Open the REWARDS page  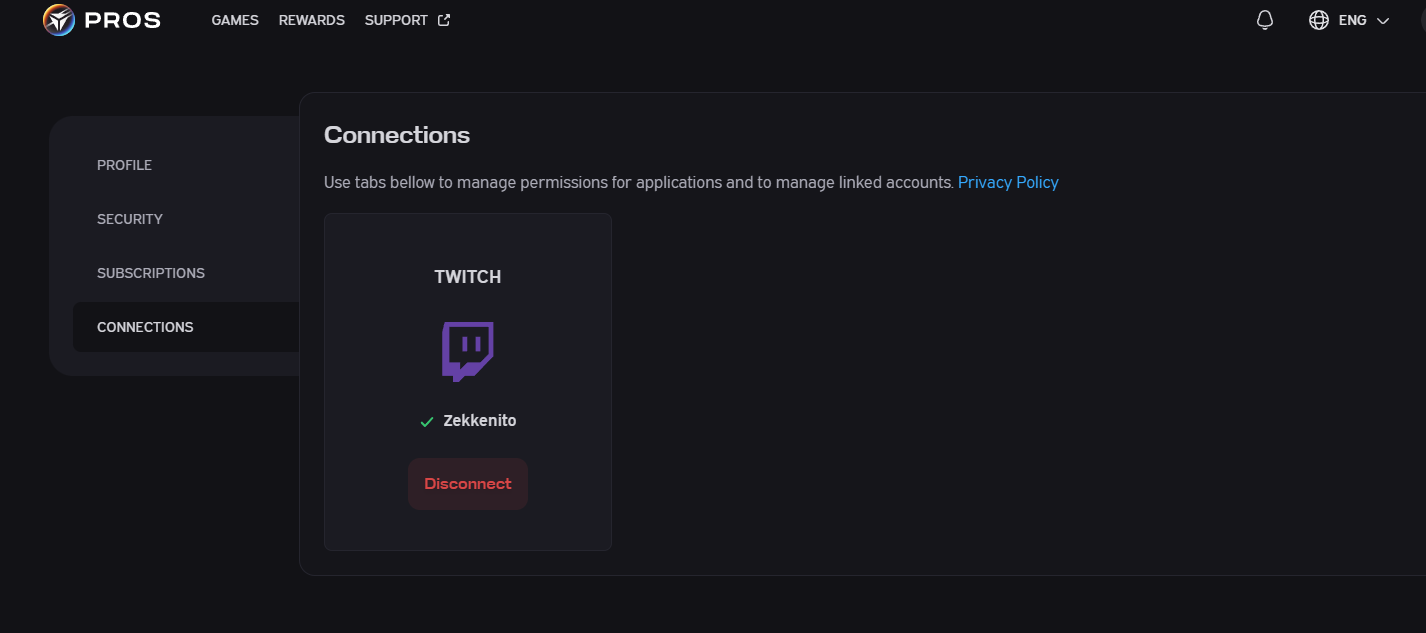click(x=311, y=19)
